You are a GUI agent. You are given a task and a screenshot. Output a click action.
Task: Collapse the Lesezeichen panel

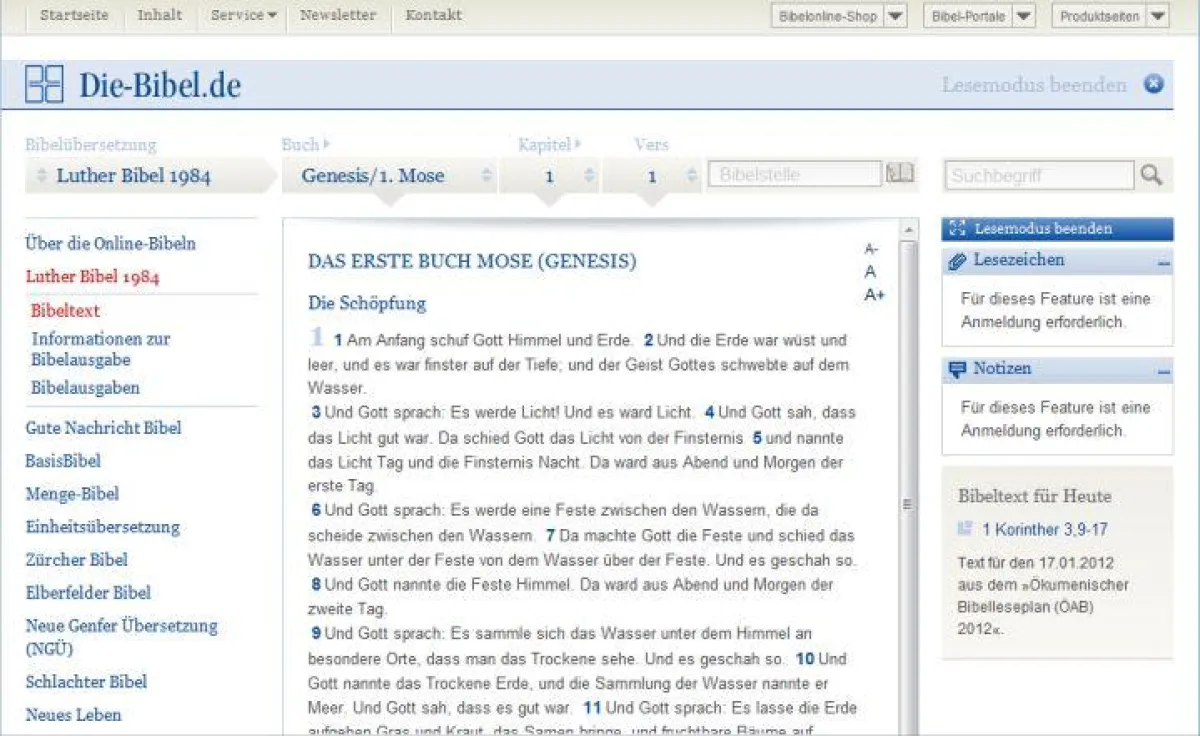click(1164, 263)
